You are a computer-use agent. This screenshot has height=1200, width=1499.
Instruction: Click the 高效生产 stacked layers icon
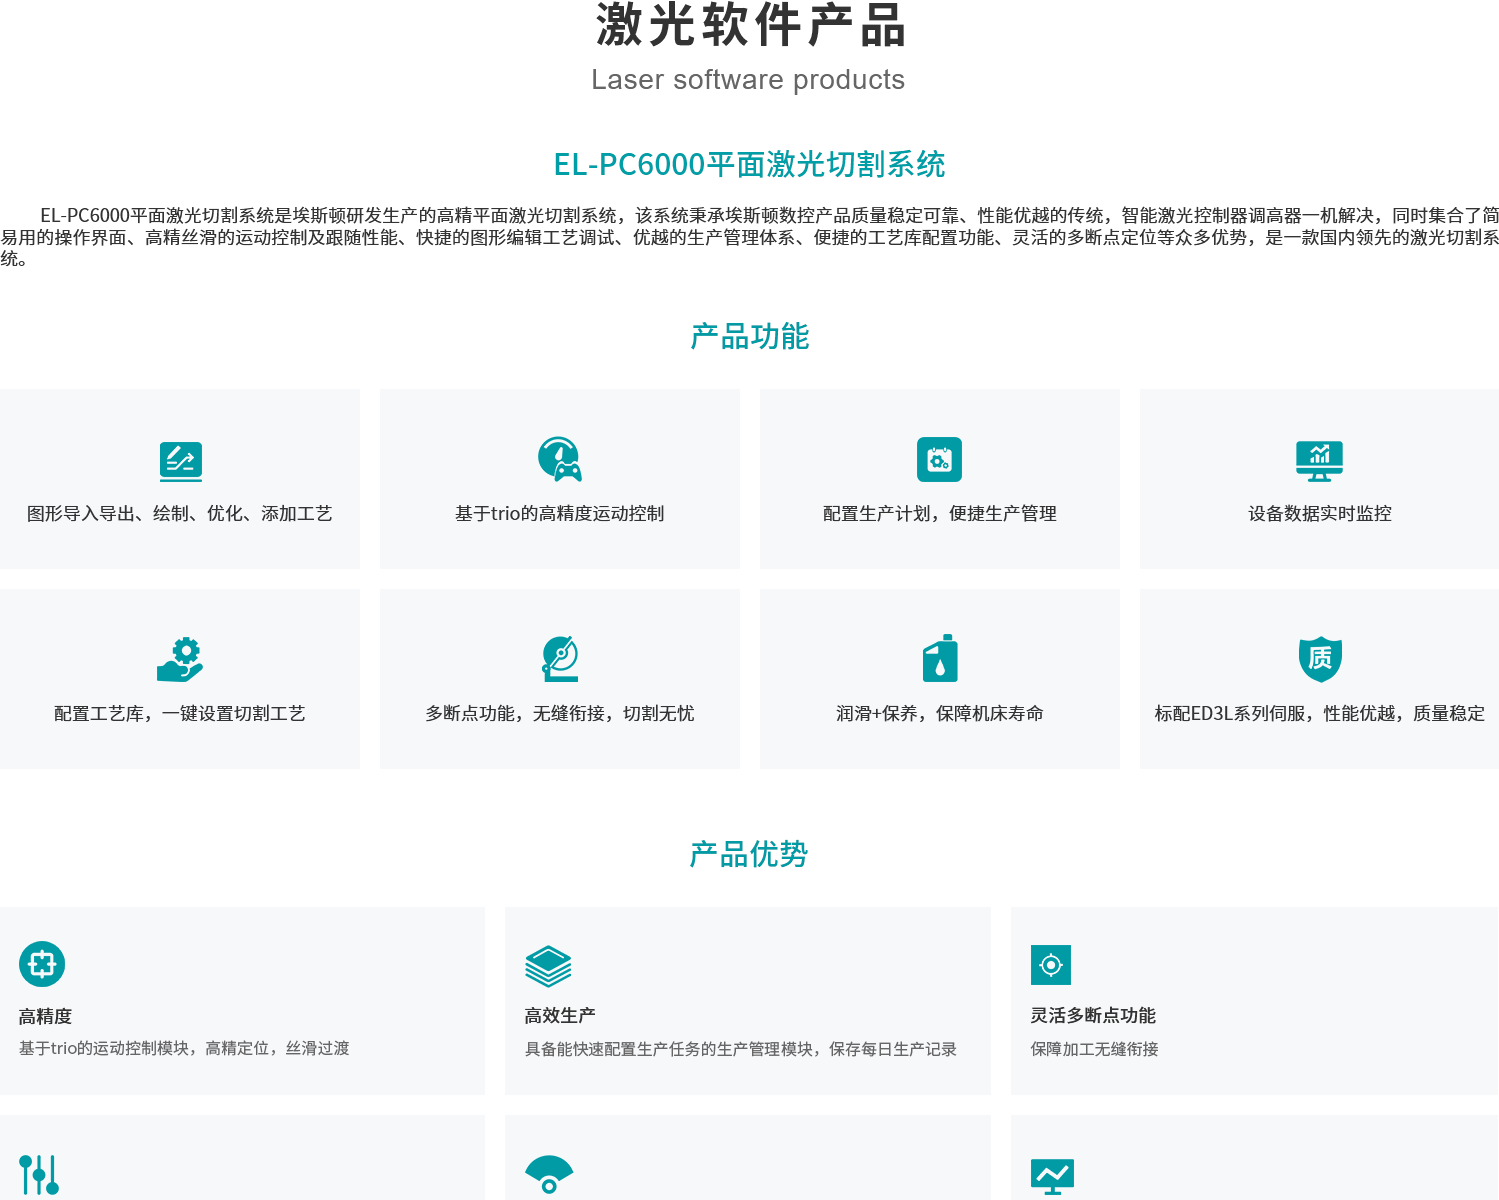tap(548, 966)
